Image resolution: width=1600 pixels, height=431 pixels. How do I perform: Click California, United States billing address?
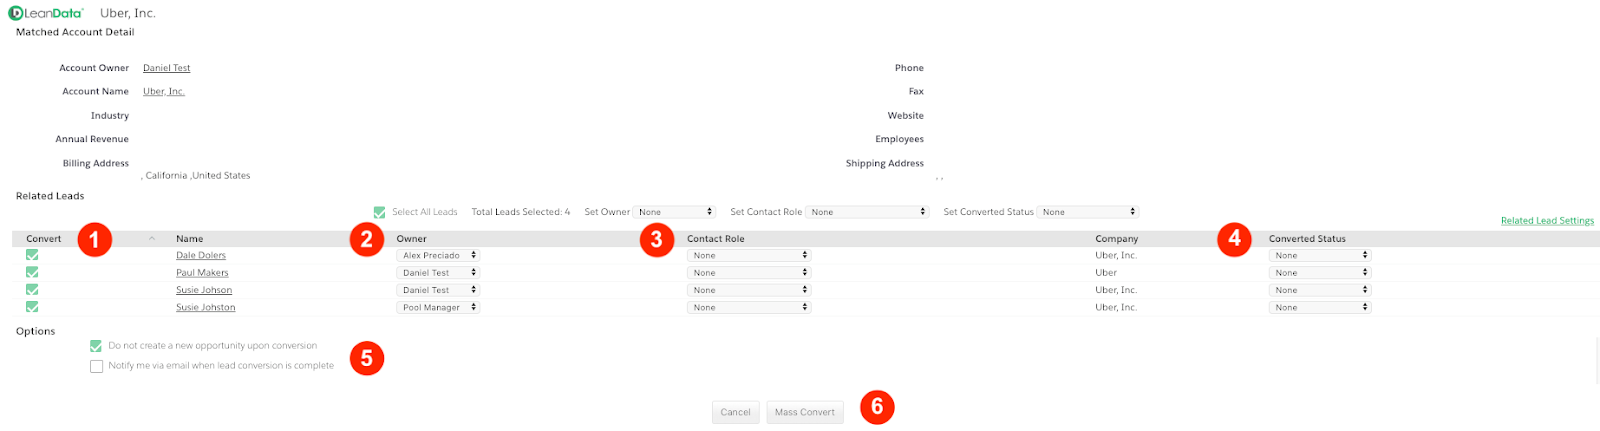click(196, 175)
